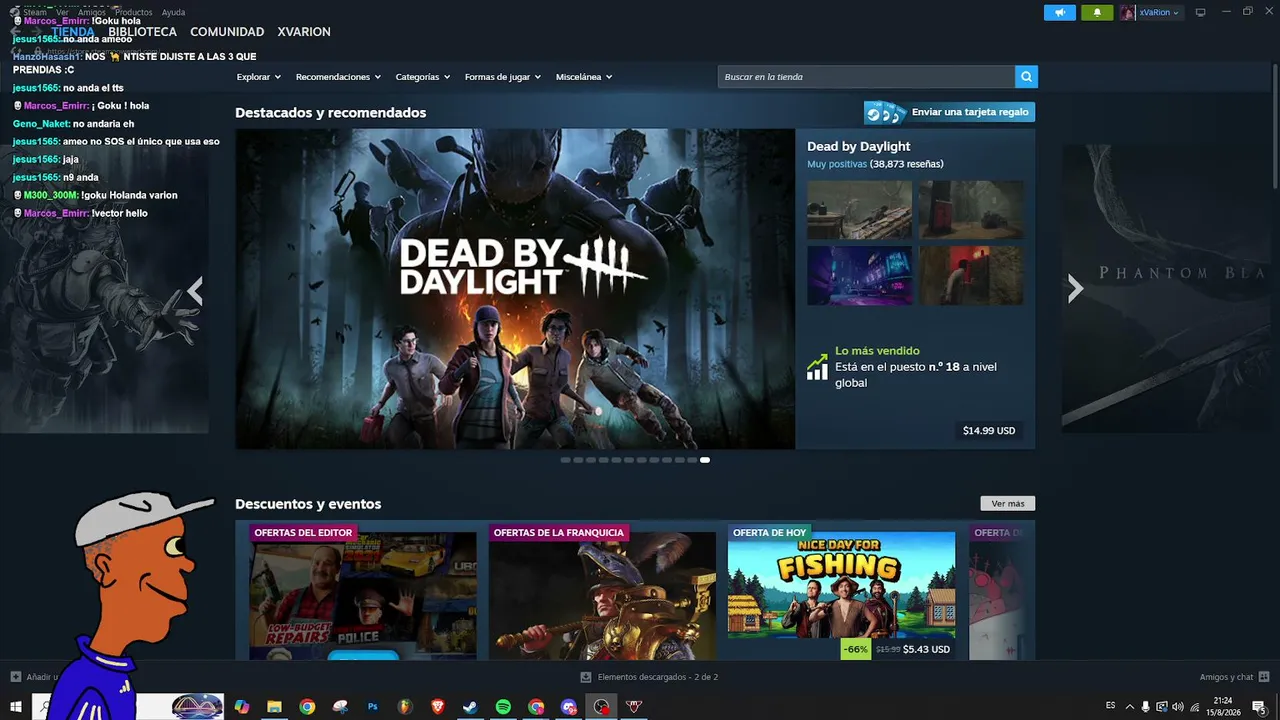The width and height of the screenshot is (1280, 720).
Task: Go to previous featured game with left arrow
Action: tap(195, 291)
